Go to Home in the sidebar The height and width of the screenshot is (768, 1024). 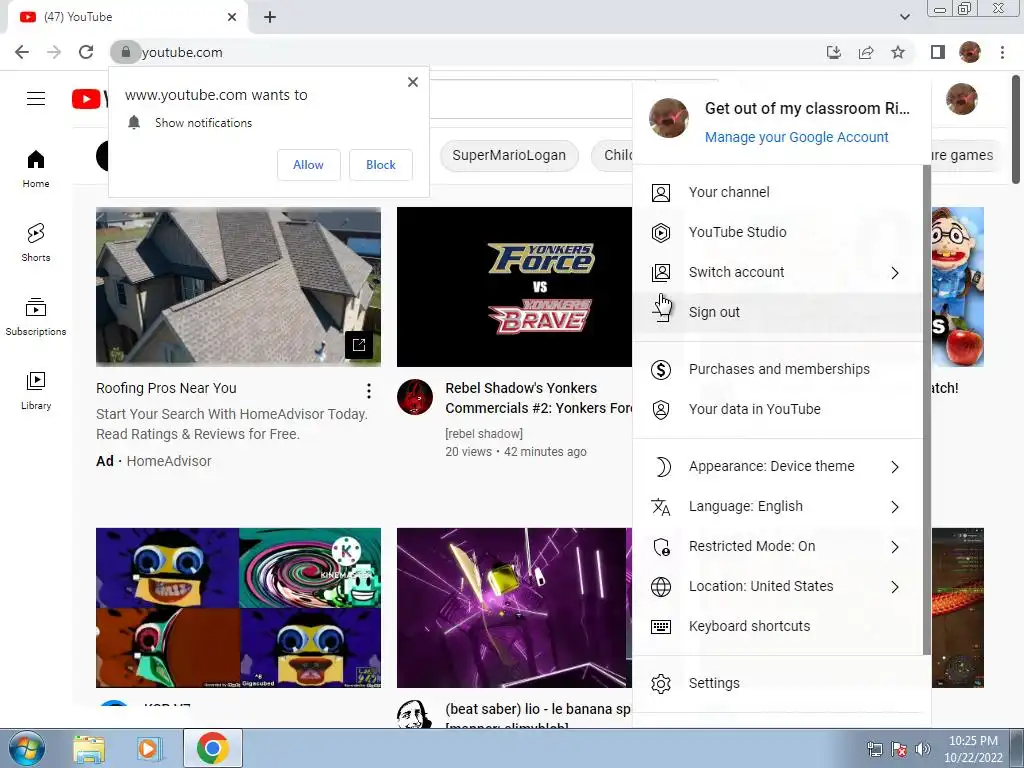click(36, 168)
